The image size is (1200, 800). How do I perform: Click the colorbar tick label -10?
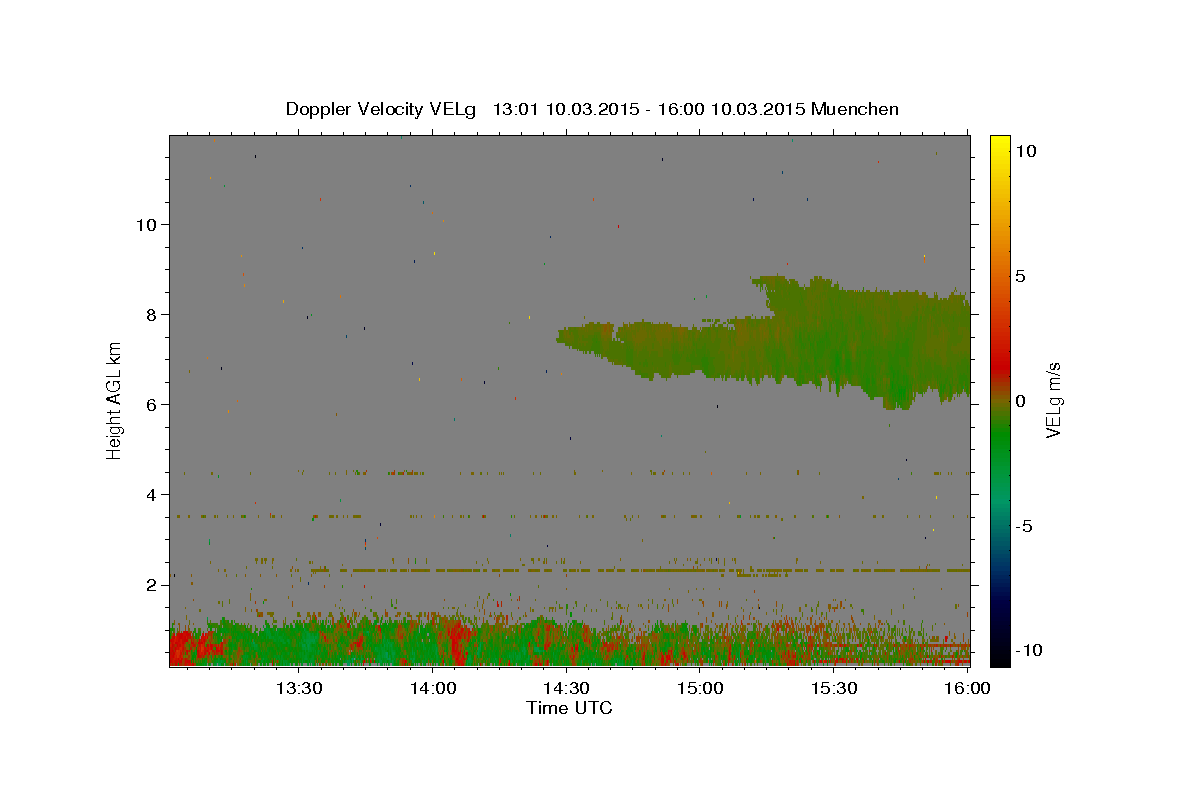click(1031, 650)
